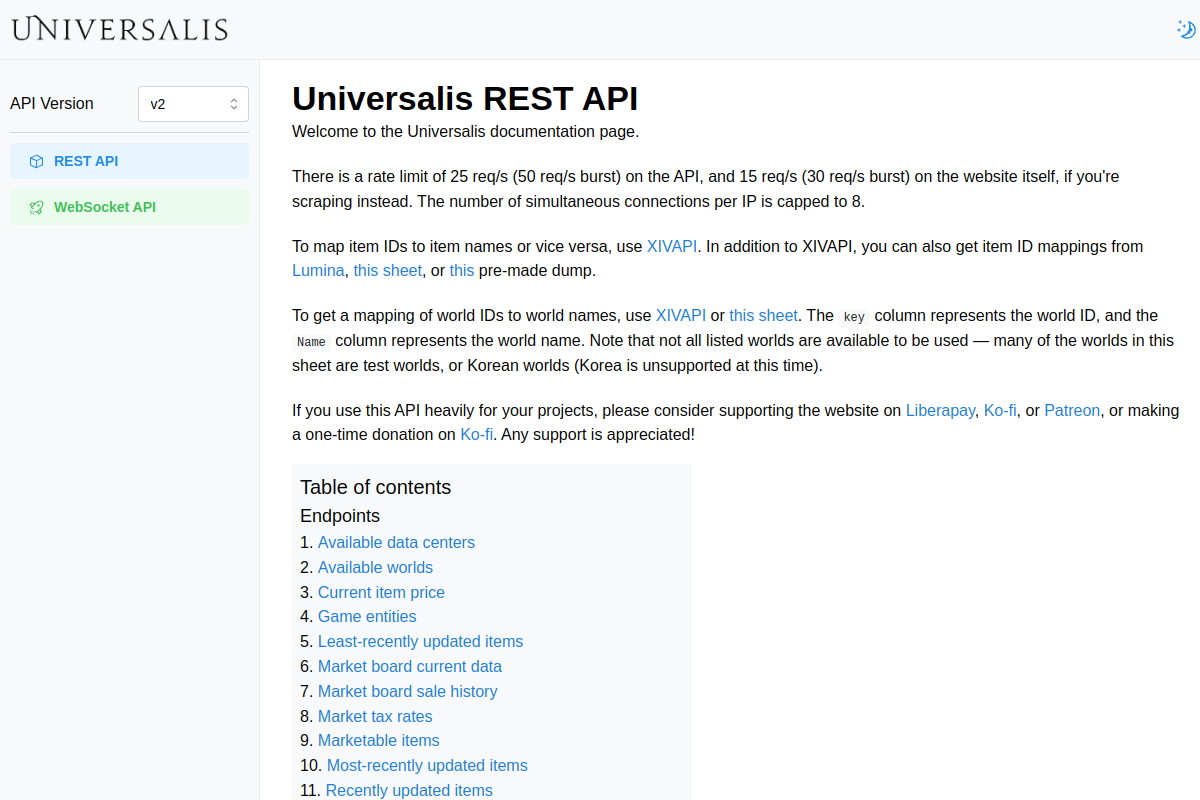Open one-time donation Ko-fi link

(x=476, y=435)
